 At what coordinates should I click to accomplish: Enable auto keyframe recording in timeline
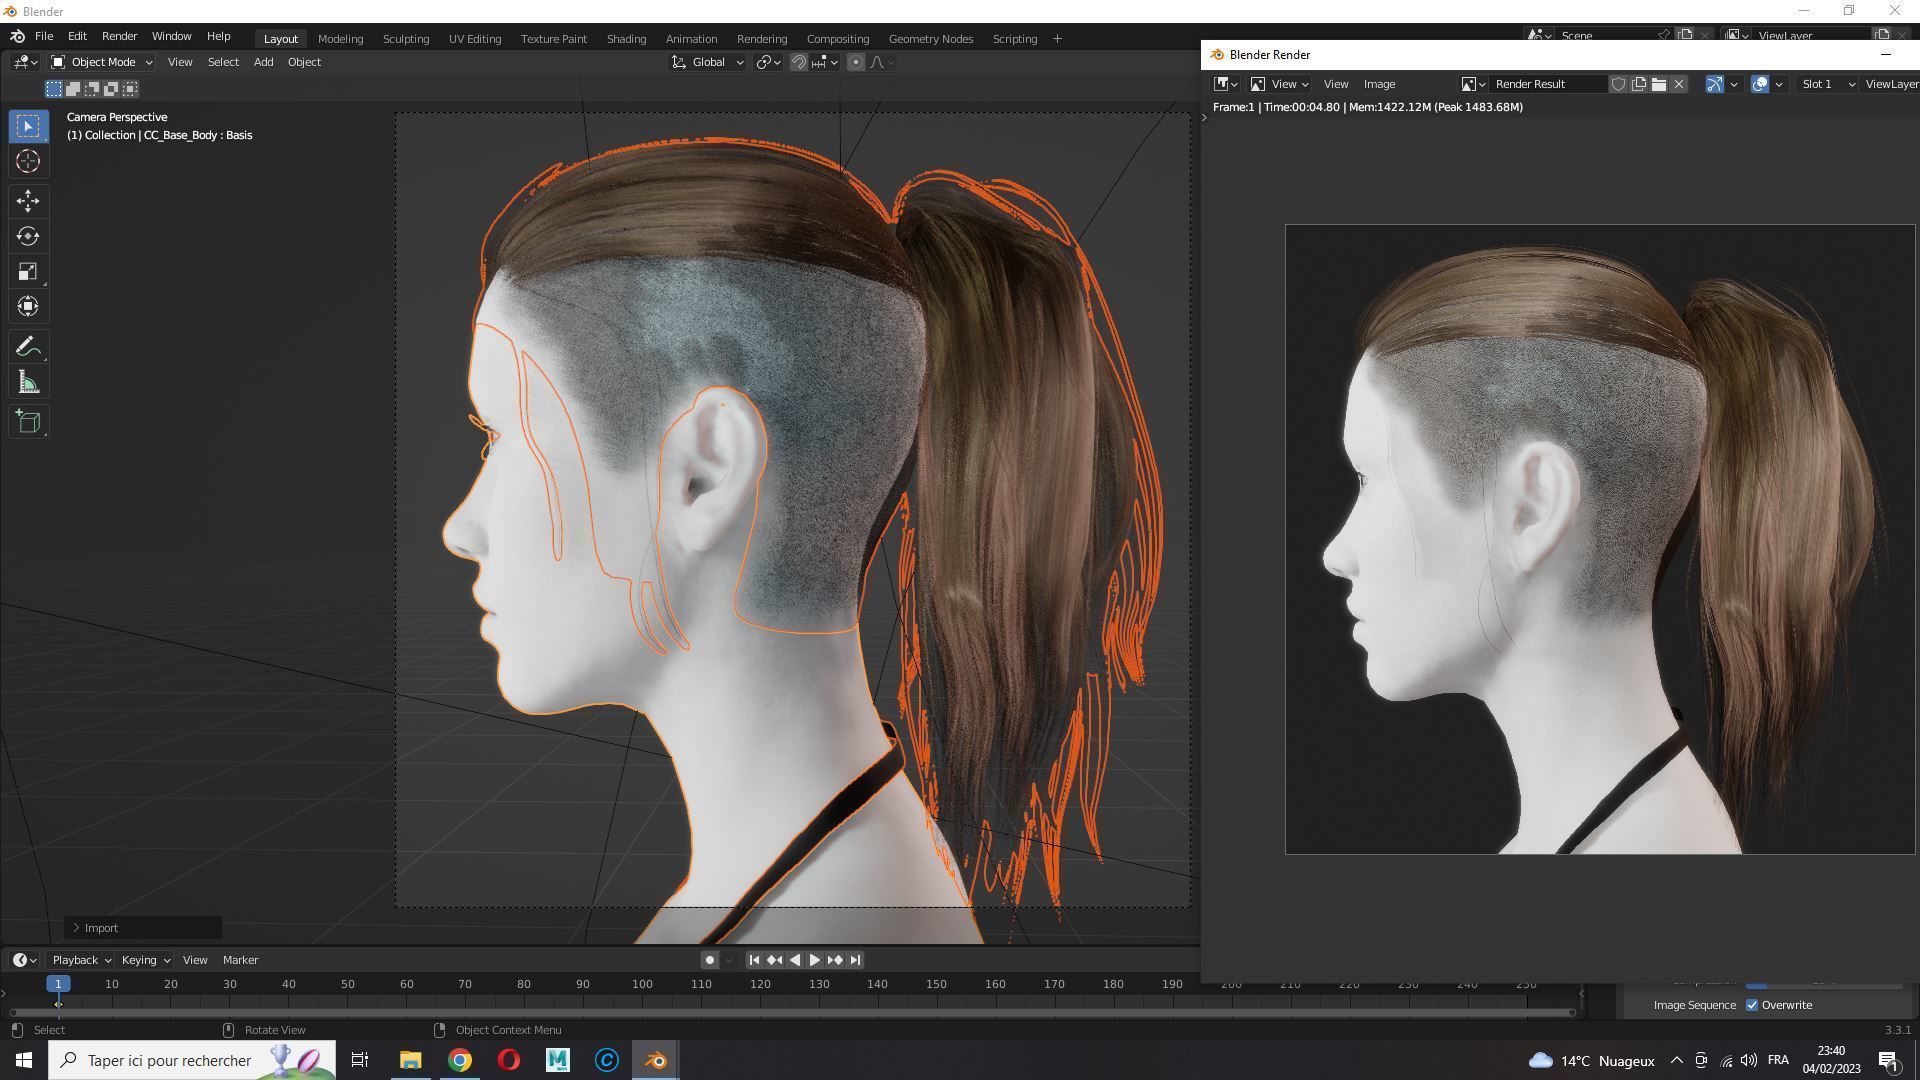tap(709, 959)
